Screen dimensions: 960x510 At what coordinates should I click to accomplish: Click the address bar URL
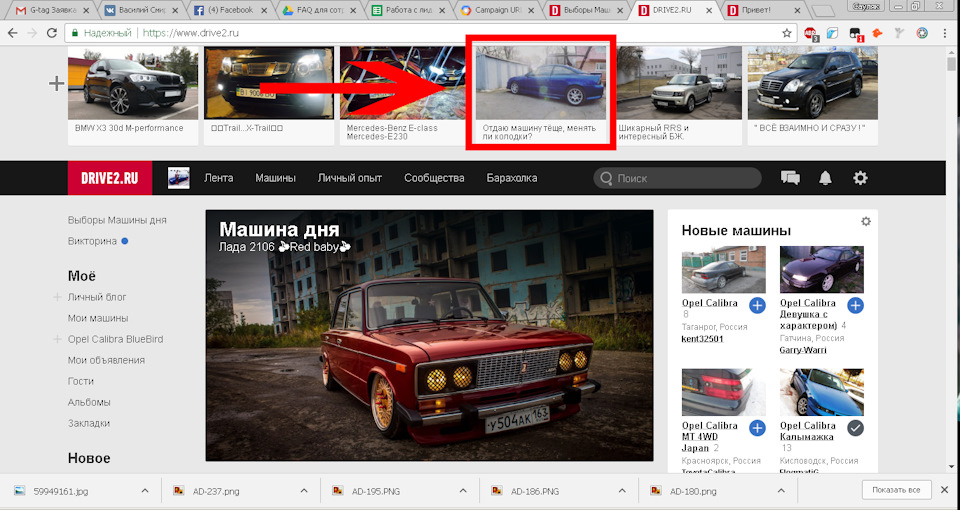[x=190, y=33]
